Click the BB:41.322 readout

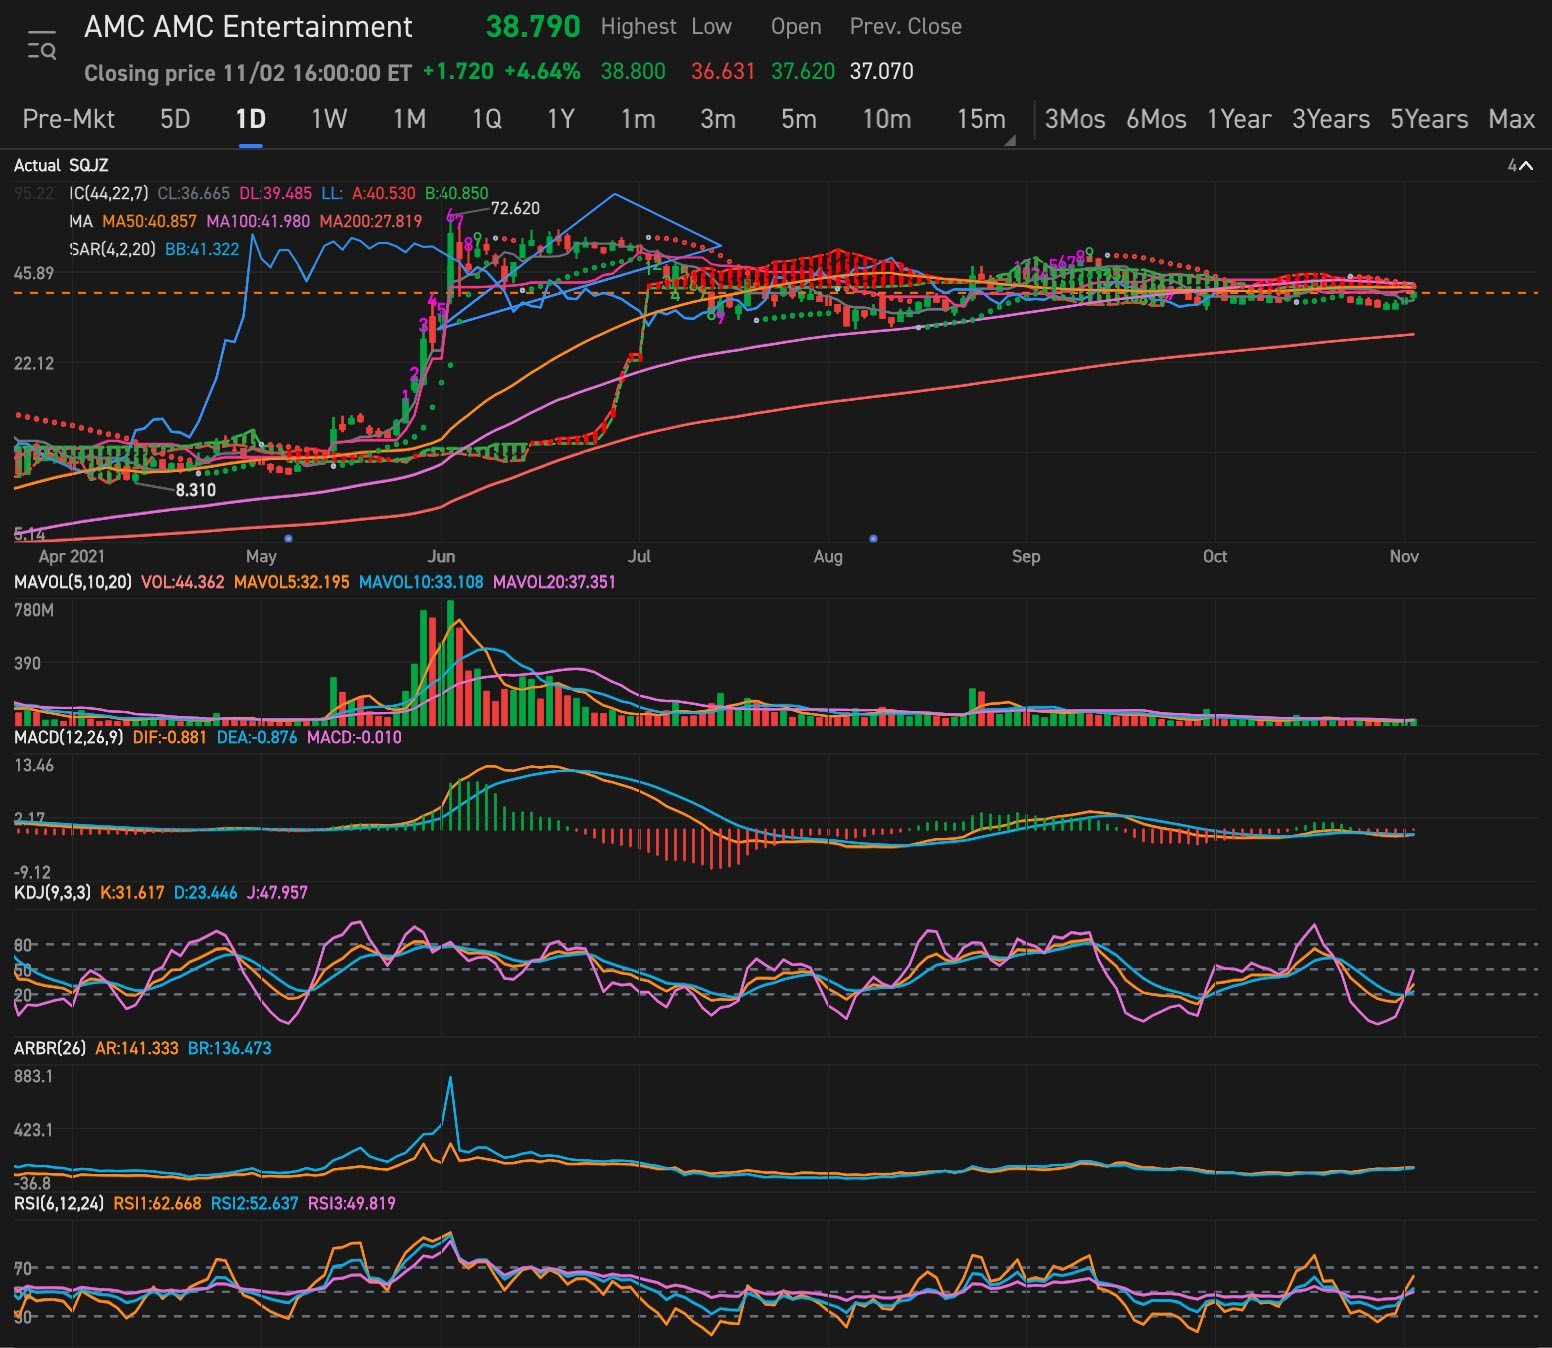point(202,249)
